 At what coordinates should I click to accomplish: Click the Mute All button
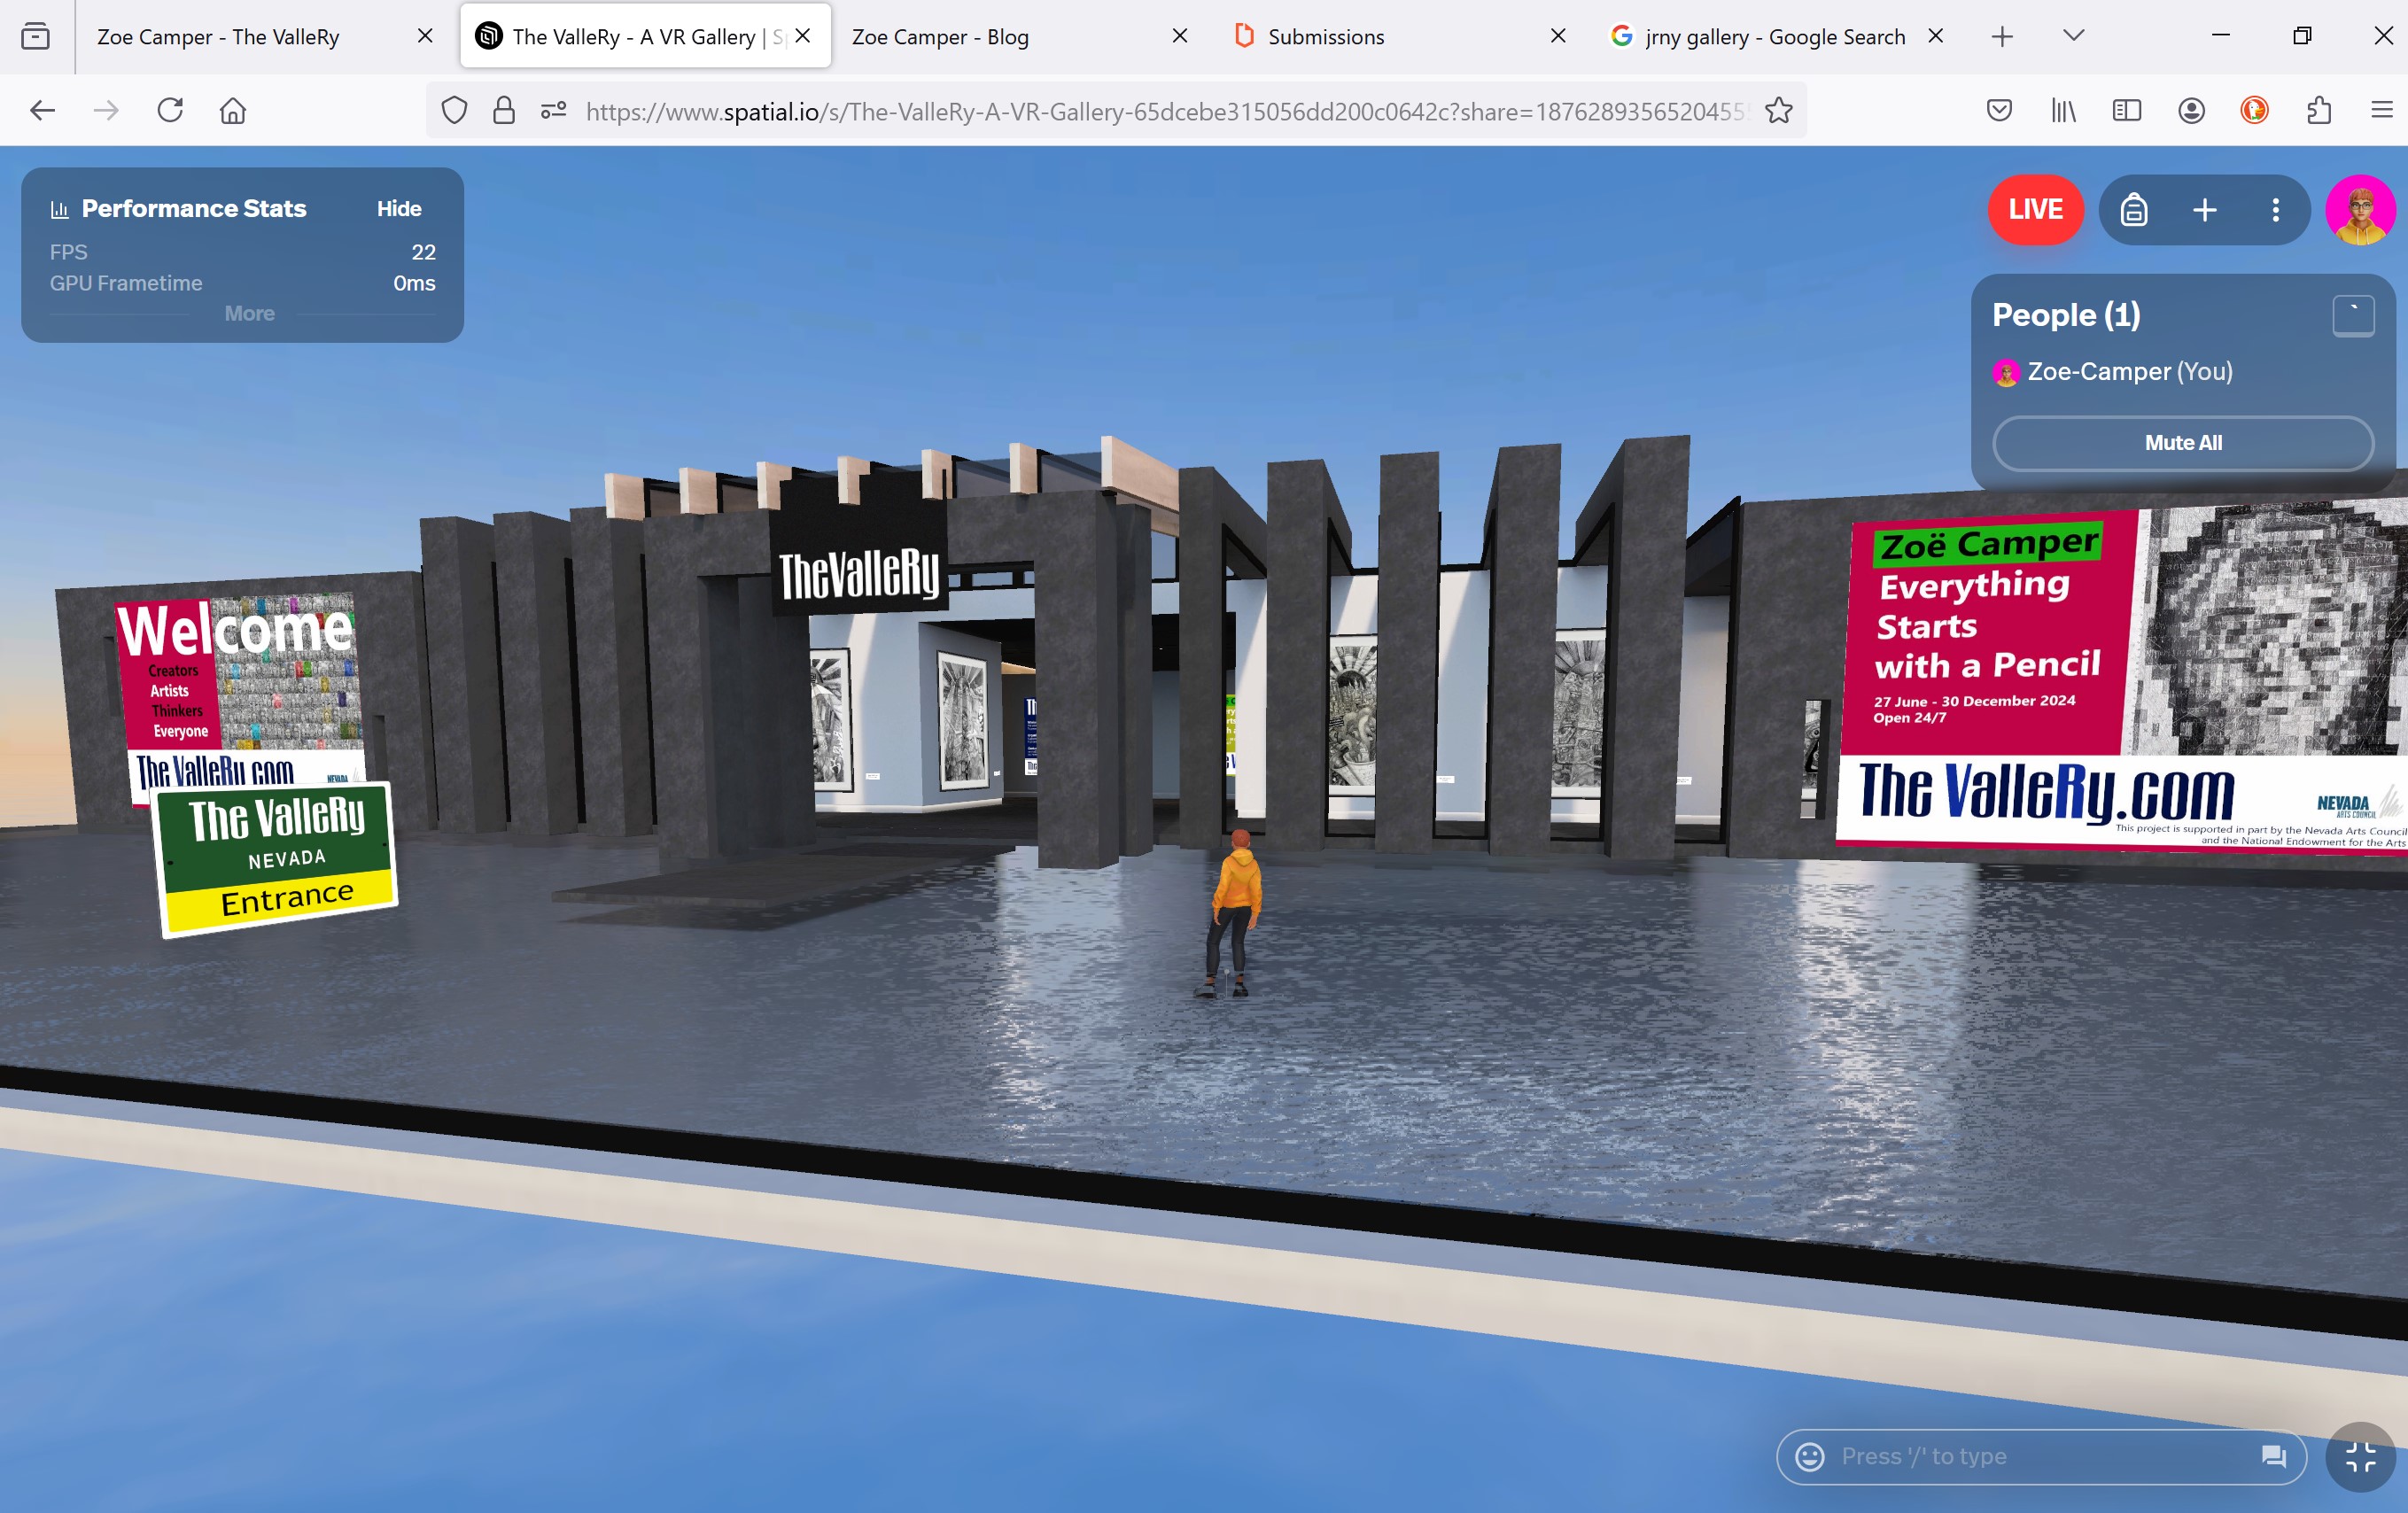click(2183, 443)
